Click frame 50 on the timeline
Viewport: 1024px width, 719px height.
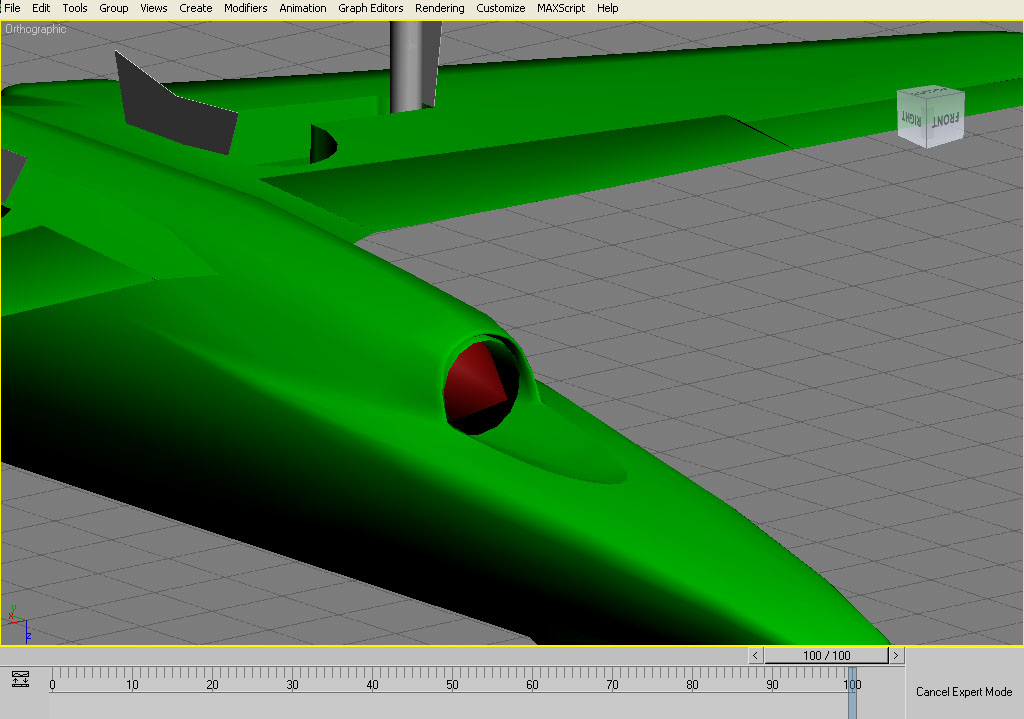(x=452, y=685)
